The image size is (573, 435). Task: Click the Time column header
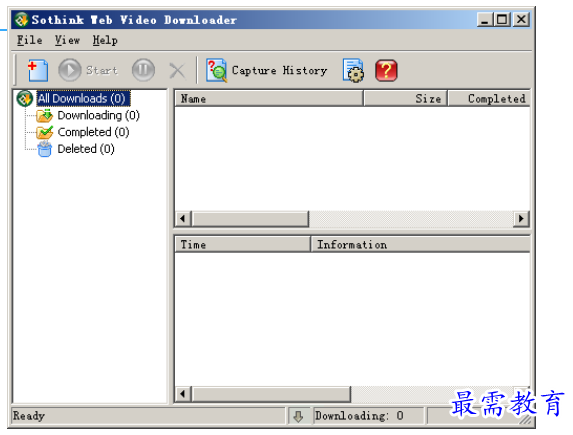(x=243, y=244)
